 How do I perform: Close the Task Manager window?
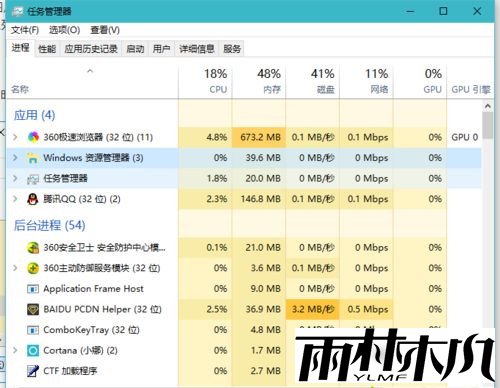click(477, 11)
